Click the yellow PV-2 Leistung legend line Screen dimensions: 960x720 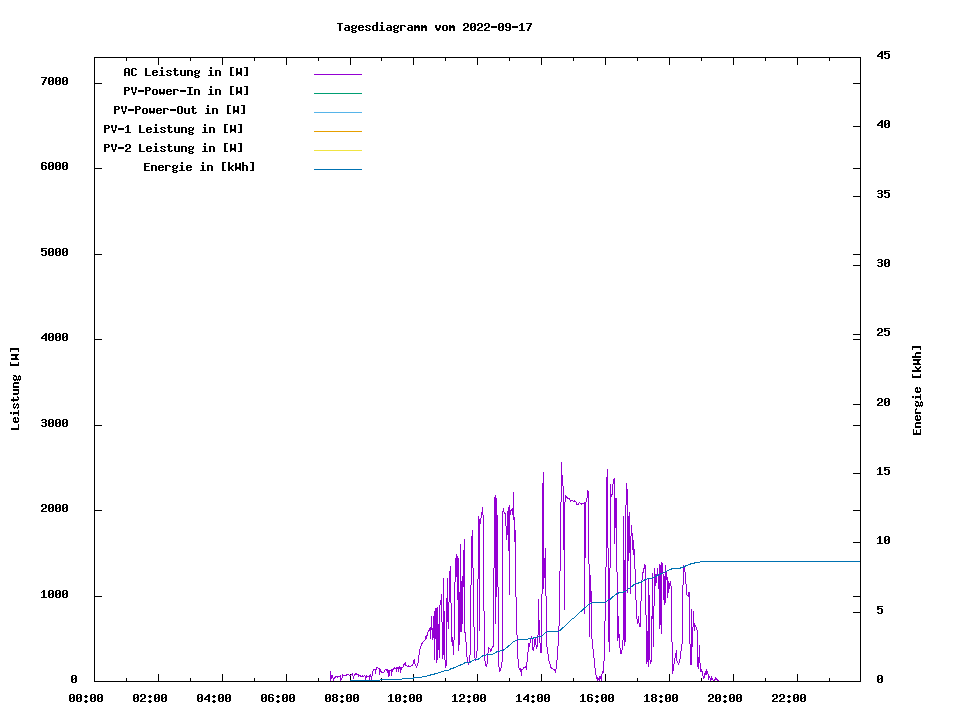pyautogui.click(x=337, y=150)
